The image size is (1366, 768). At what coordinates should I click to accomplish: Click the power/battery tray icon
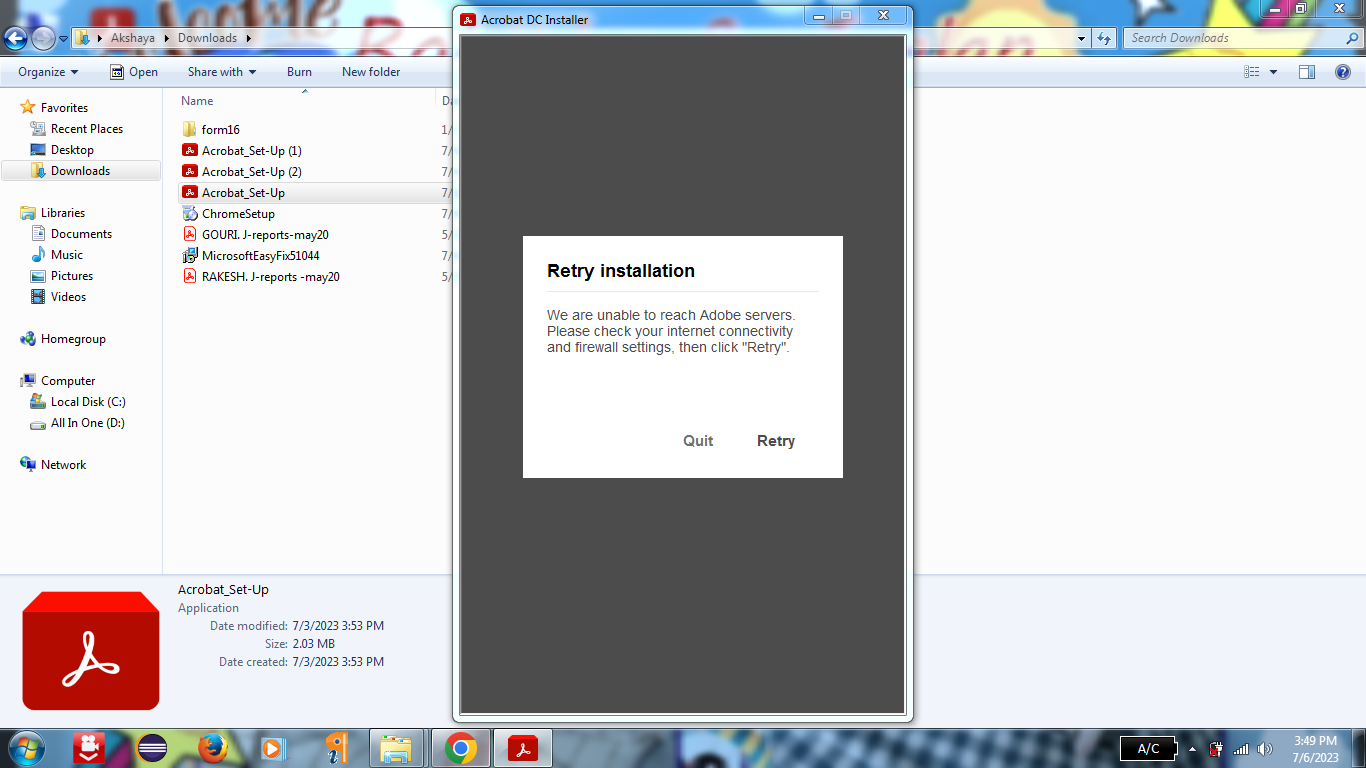(1217, 748)
